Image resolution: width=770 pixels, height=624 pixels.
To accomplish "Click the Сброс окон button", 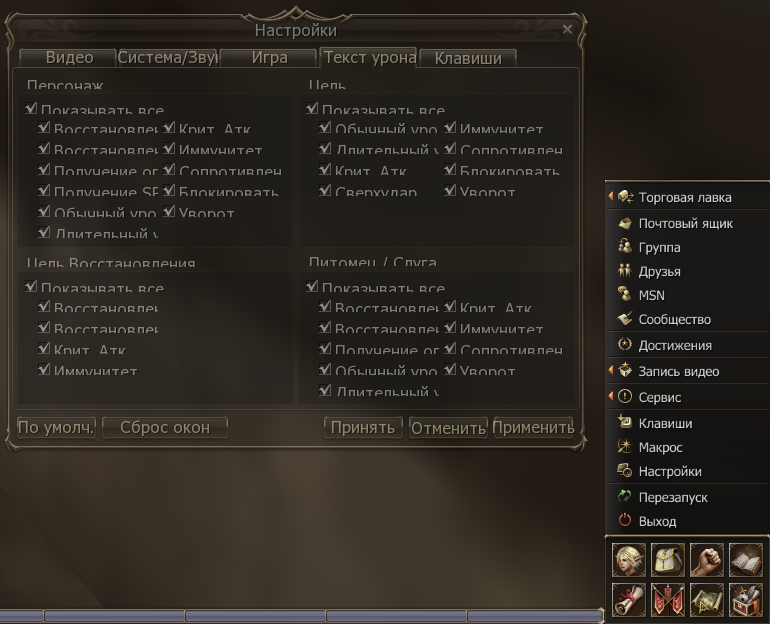I will click(165, 428).
